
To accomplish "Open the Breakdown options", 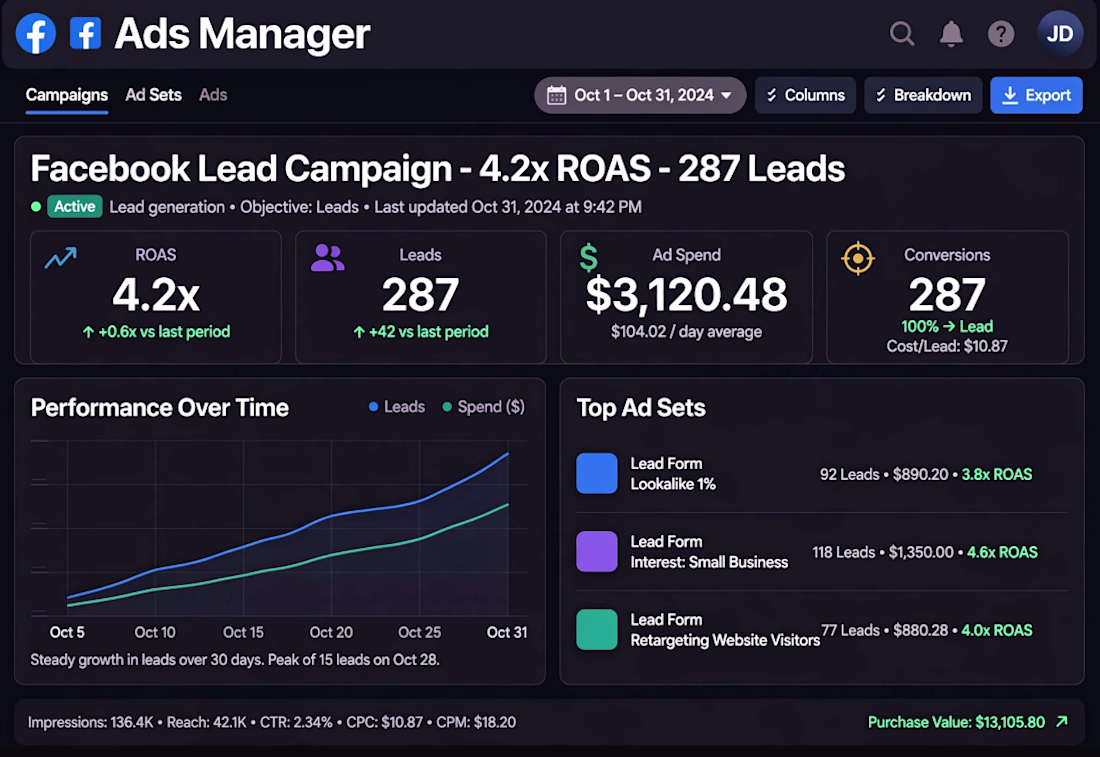I will [923, 95].
